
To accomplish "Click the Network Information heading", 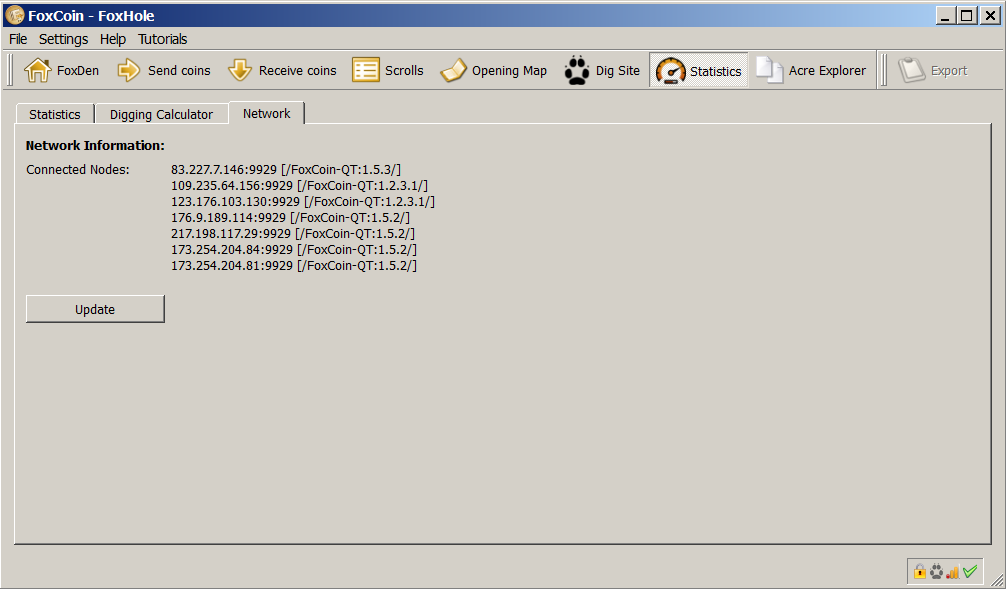I will (x=95, y=146).
